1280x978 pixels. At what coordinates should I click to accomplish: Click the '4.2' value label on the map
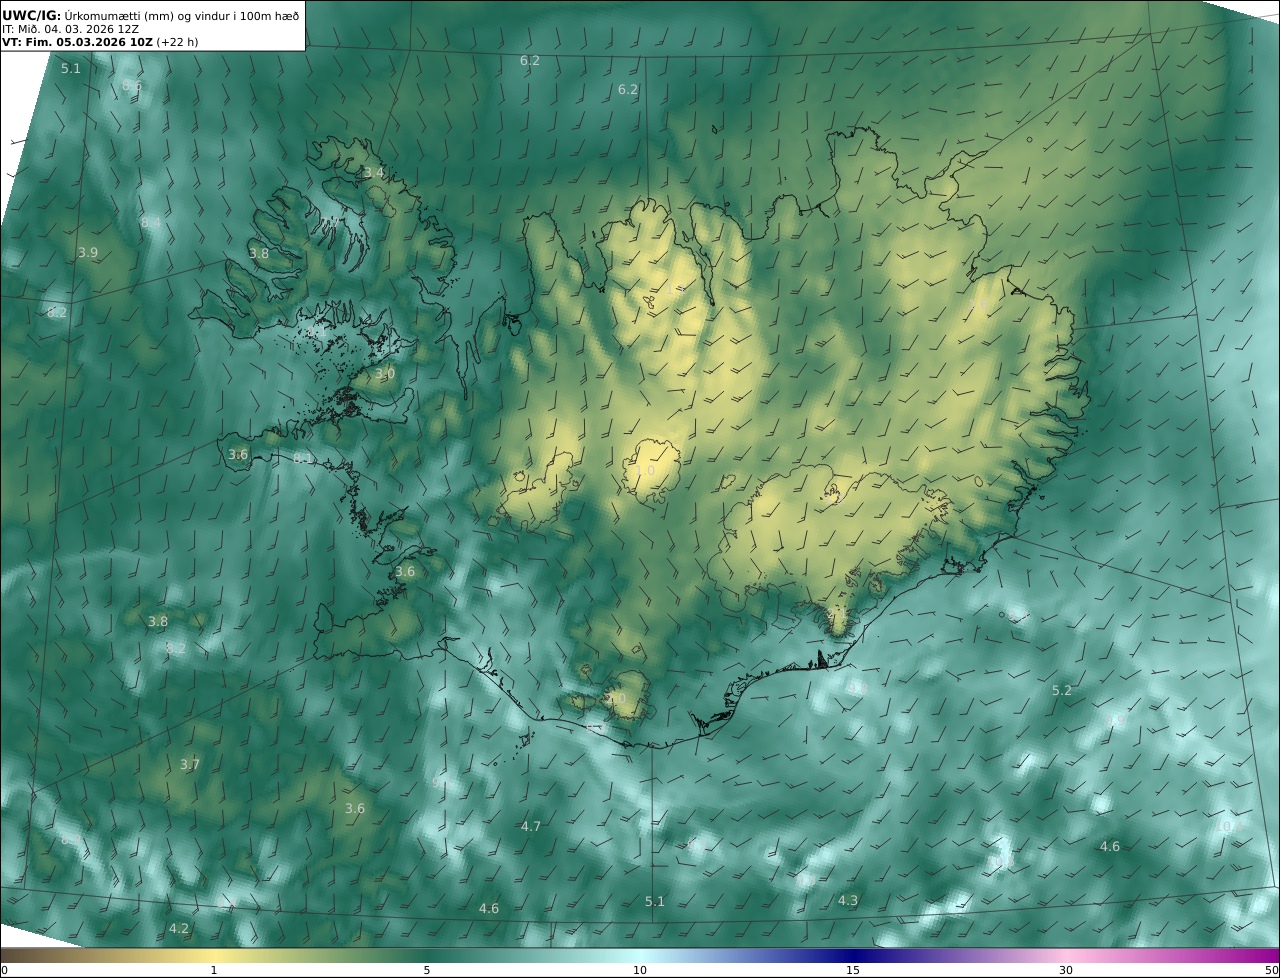[x=179, y=929]
